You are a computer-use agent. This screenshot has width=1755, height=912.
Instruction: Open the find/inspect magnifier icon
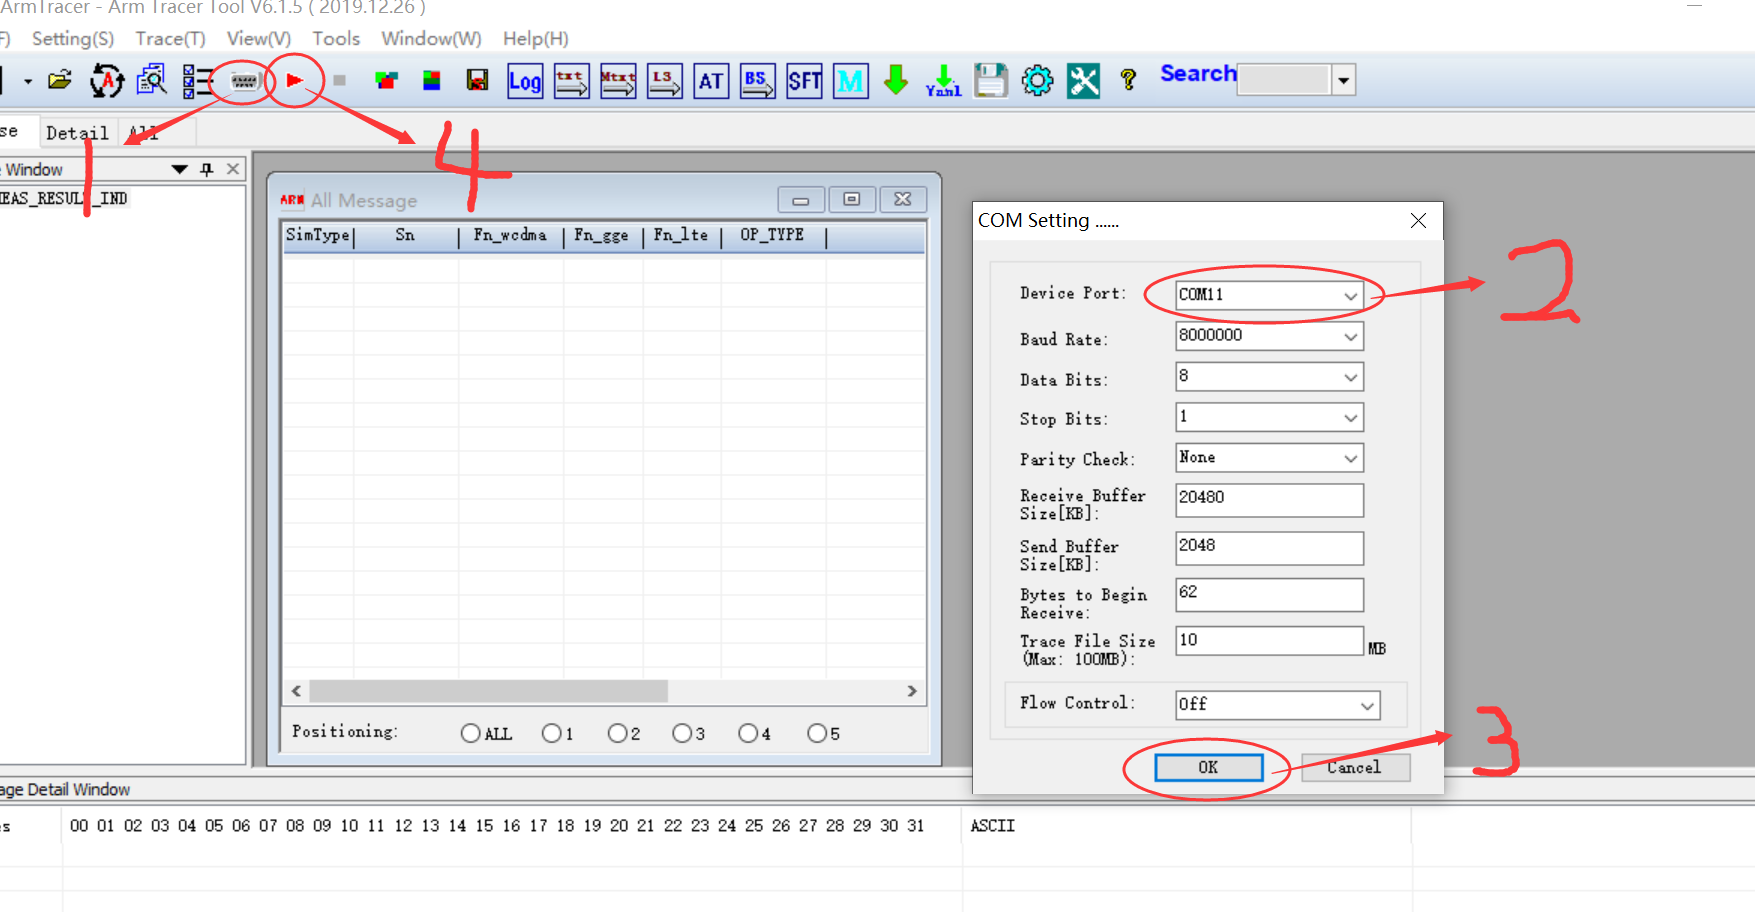pyautogui.click(x=152, y=80)
